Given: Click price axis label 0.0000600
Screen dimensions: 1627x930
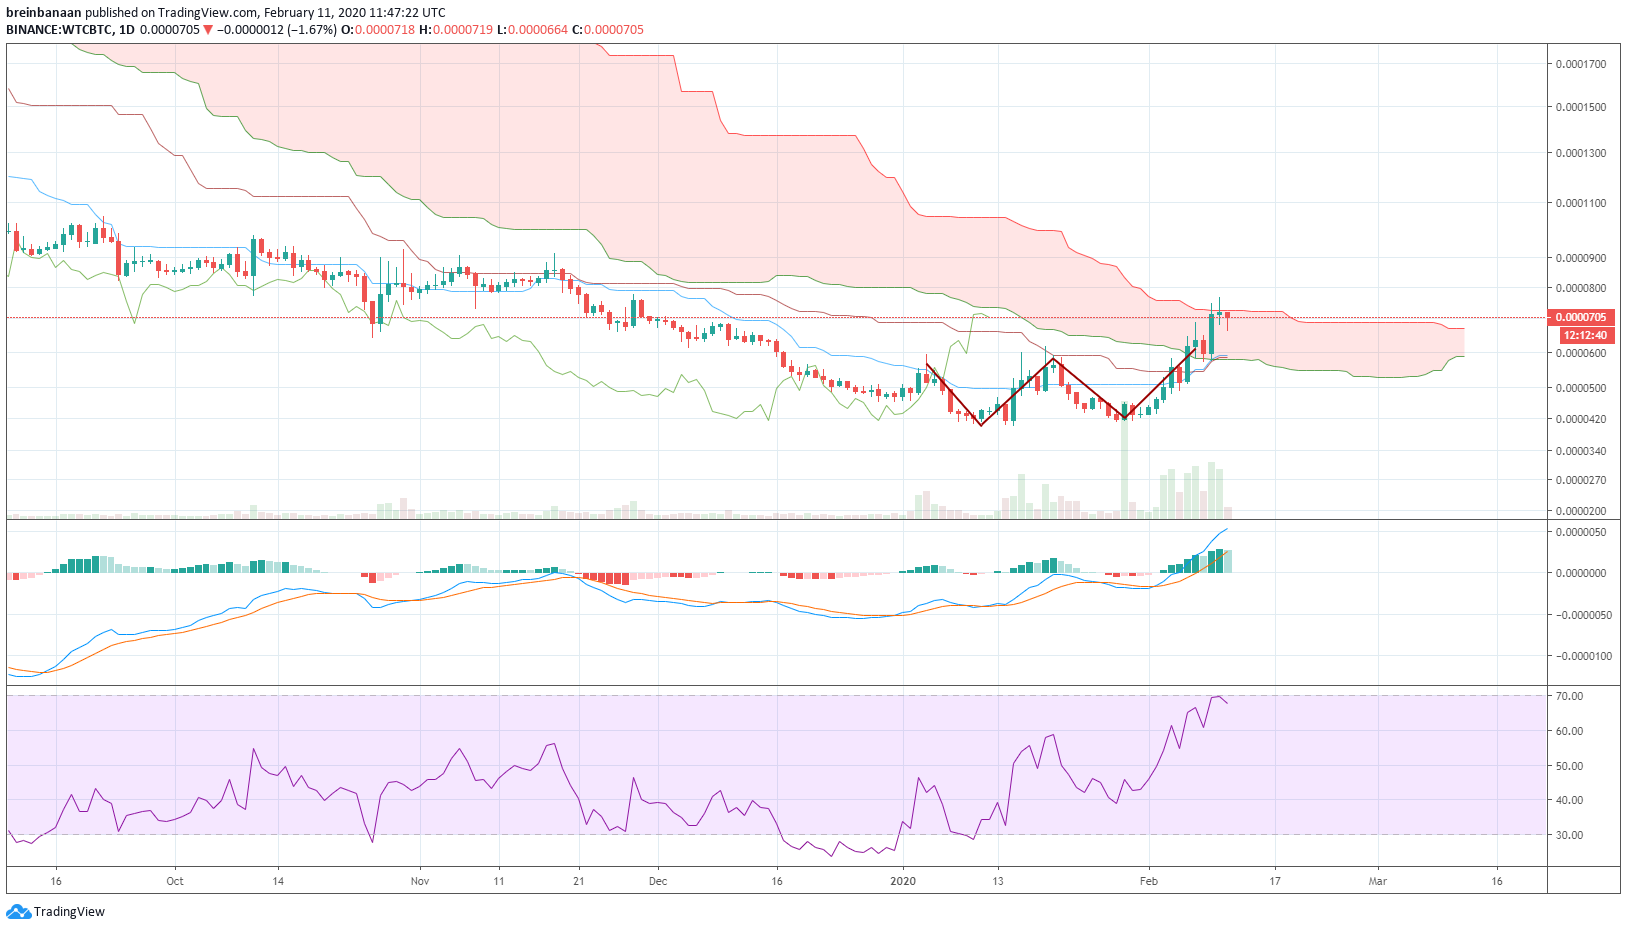Looking at the screenshot, I should pos(1581,353).
